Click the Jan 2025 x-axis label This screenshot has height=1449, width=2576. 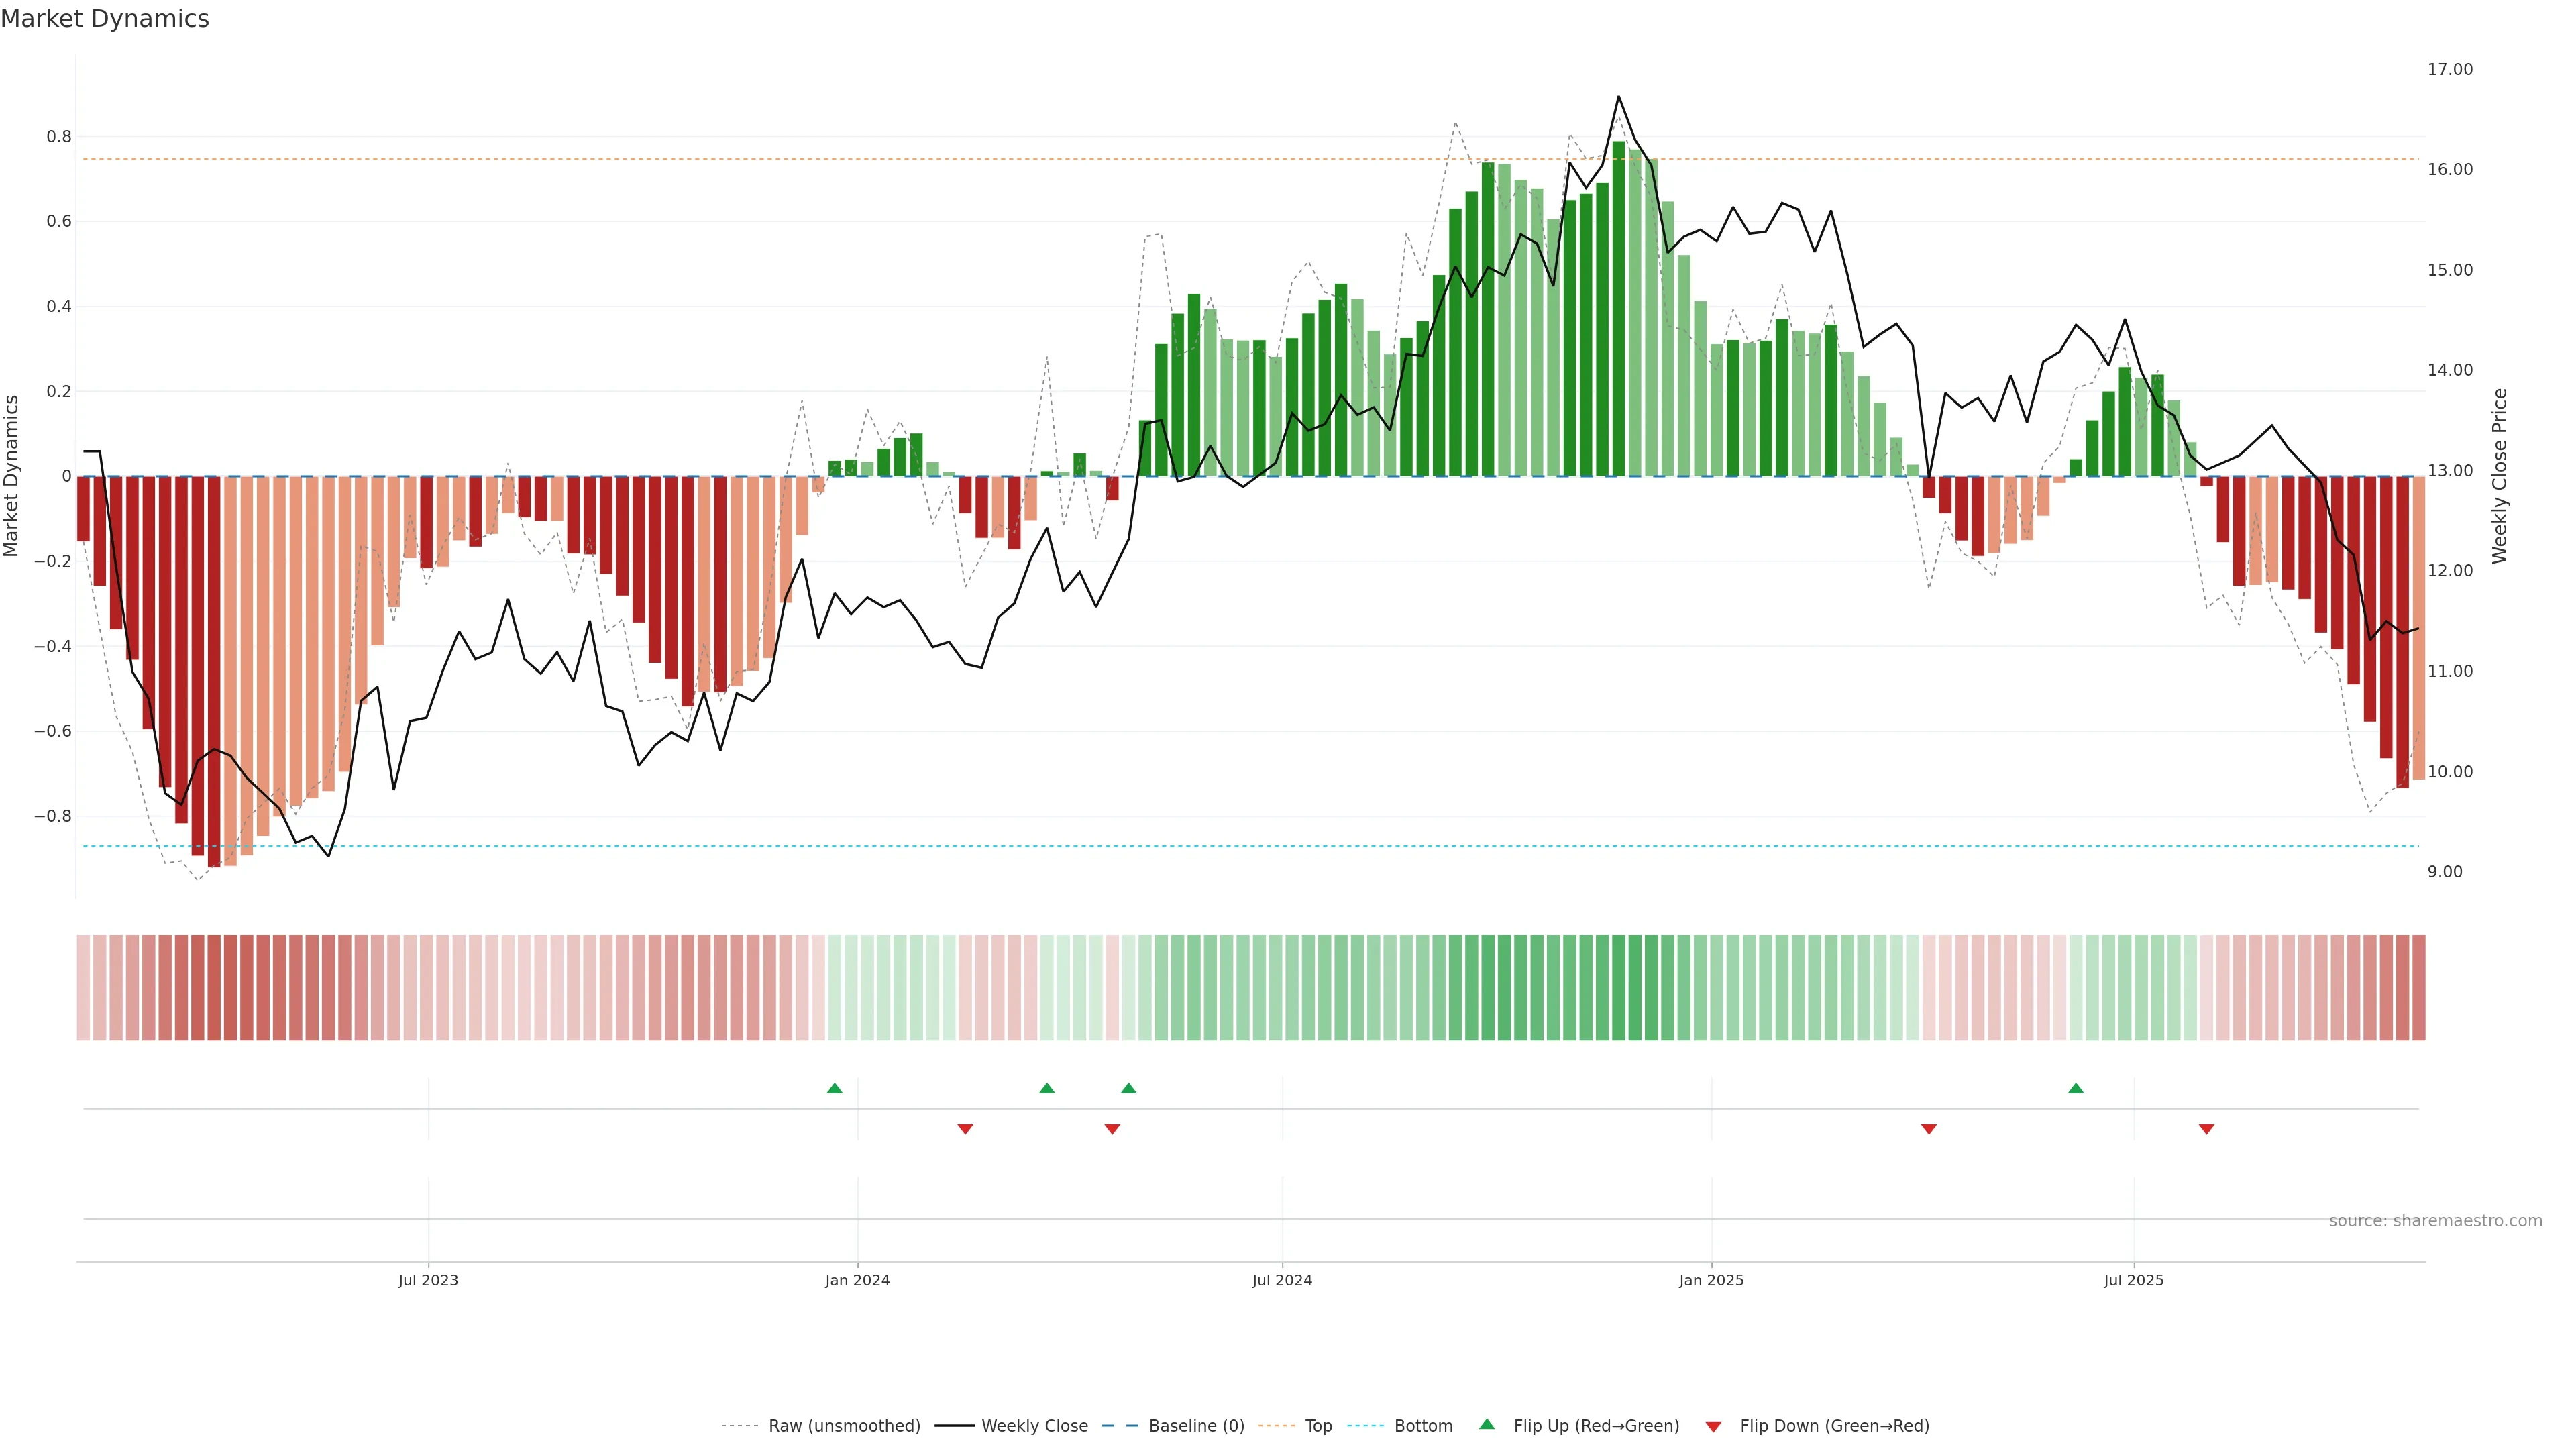1711,1280
